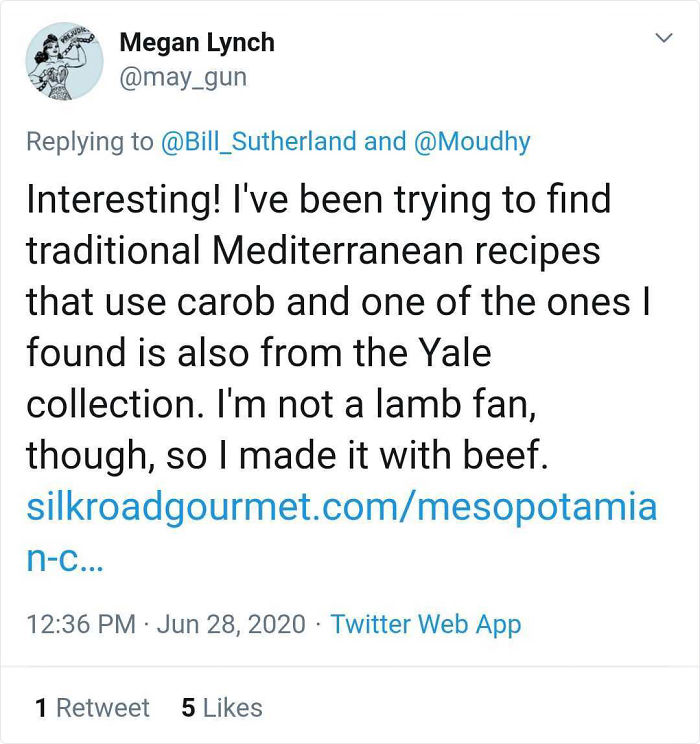Click the Jun 28, 2020 date
The height and width of the screenshot is (744, 700).
click(230, 625)
